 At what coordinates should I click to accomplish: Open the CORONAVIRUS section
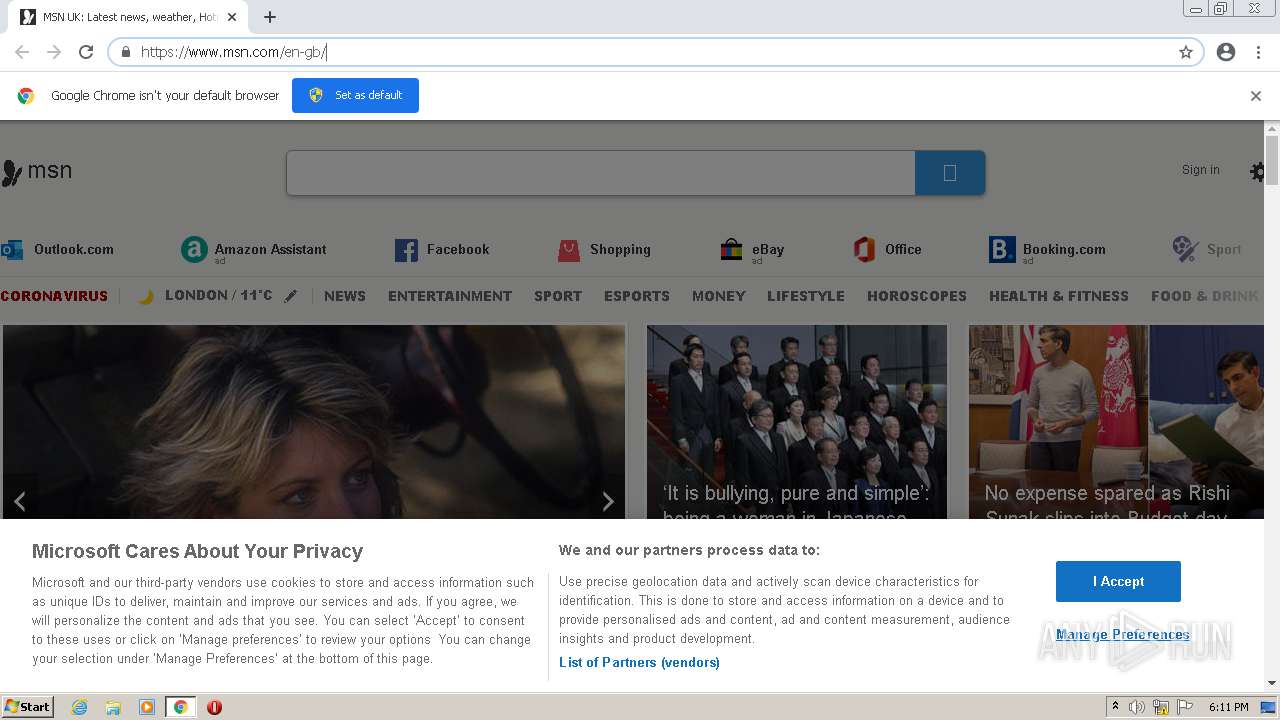coord(54,296)
